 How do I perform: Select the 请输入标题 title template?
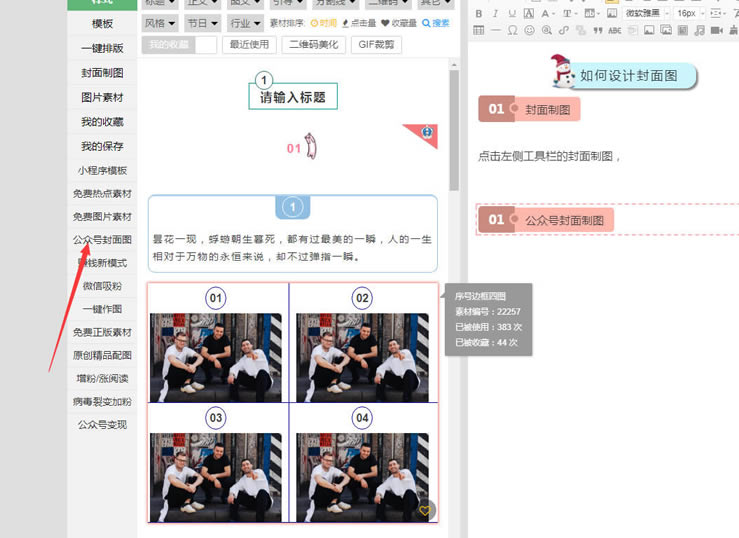point(293,92)
